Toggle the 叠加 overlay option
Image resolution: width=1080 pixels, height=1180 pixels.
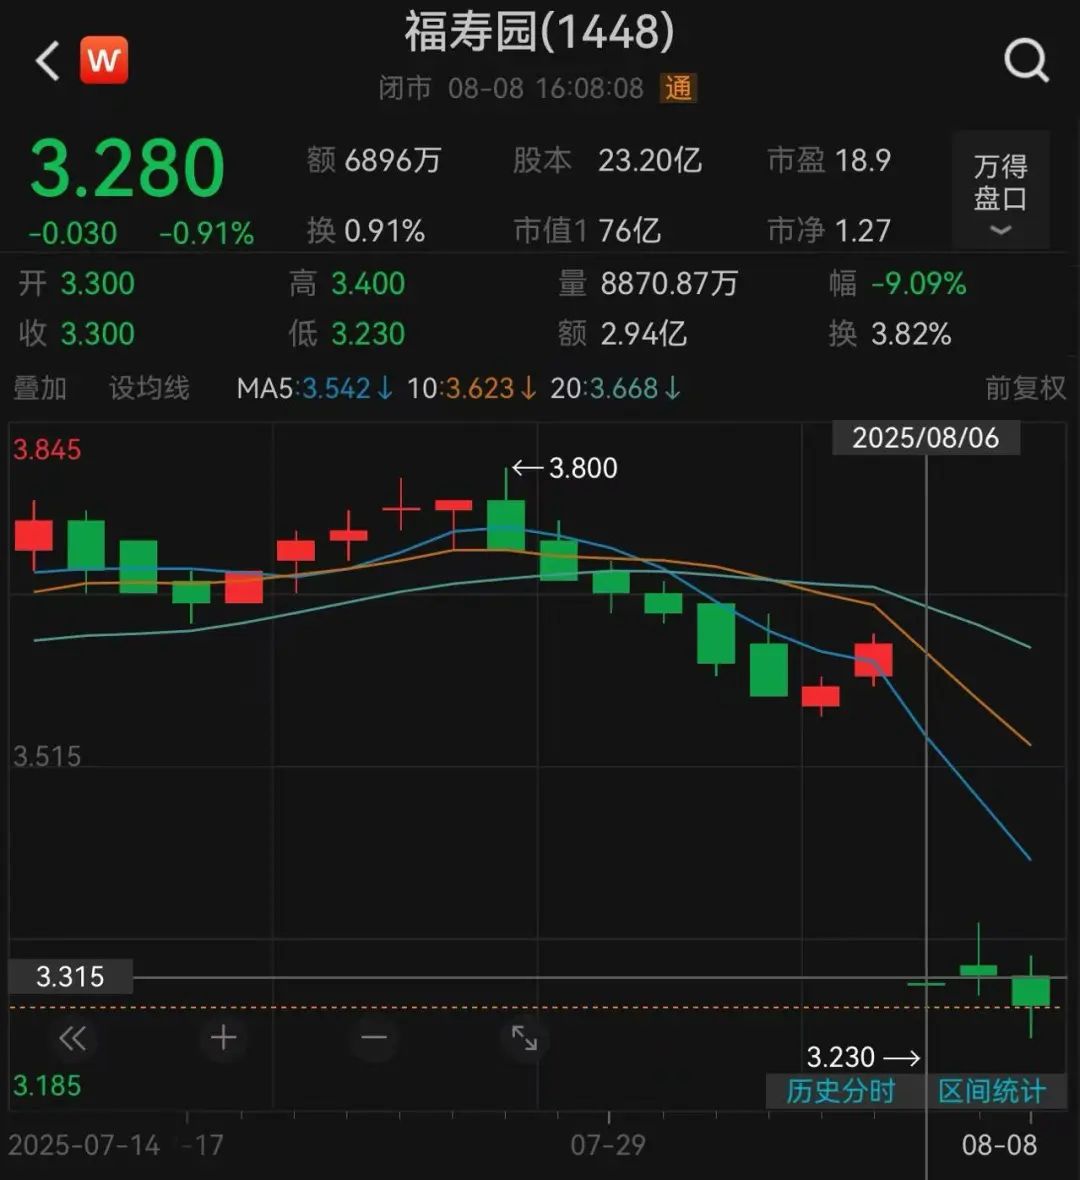(40, 389)
